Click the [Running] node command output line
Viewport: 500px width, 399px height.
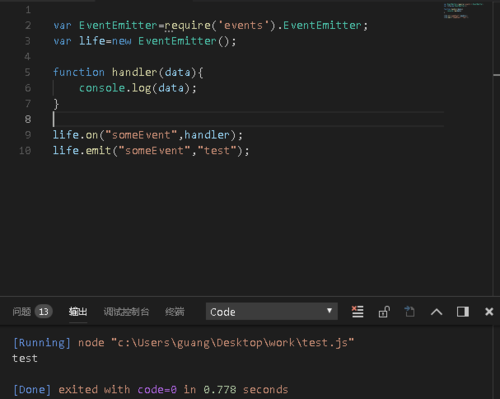(x=183, y=343)
